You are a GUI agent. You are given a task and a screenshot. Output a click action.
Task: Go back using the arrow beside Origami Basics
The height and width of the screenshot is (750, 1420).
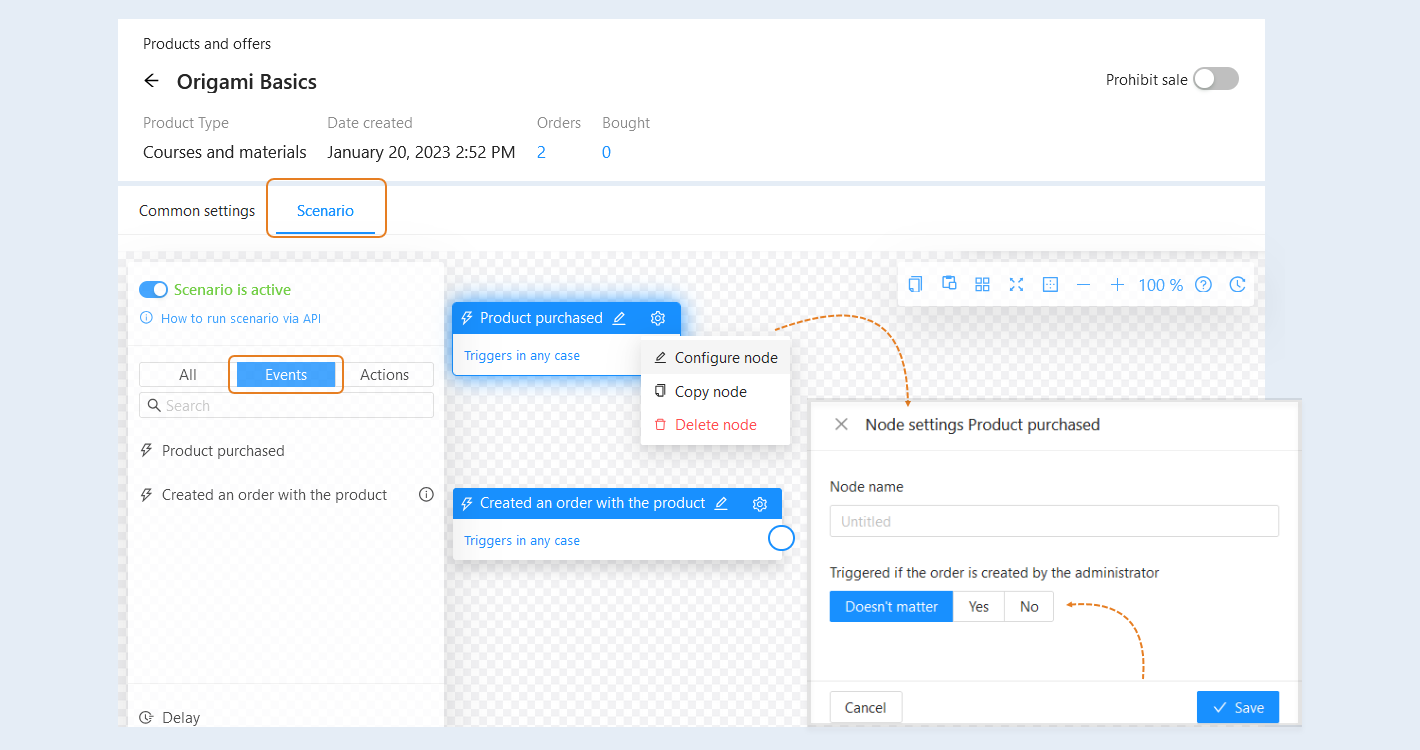(152, 81)
